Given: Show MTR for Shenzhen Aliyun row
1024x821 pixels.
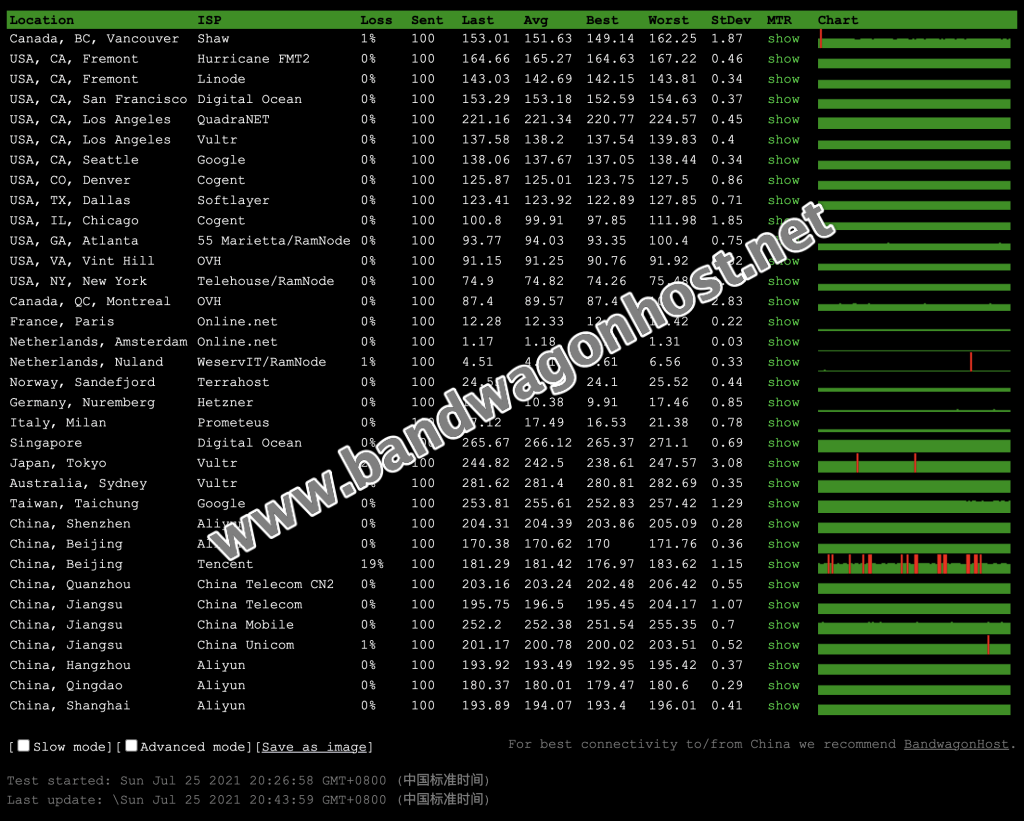Looking at the screenshot, I should pyautogui.click(x=783, y=524).
